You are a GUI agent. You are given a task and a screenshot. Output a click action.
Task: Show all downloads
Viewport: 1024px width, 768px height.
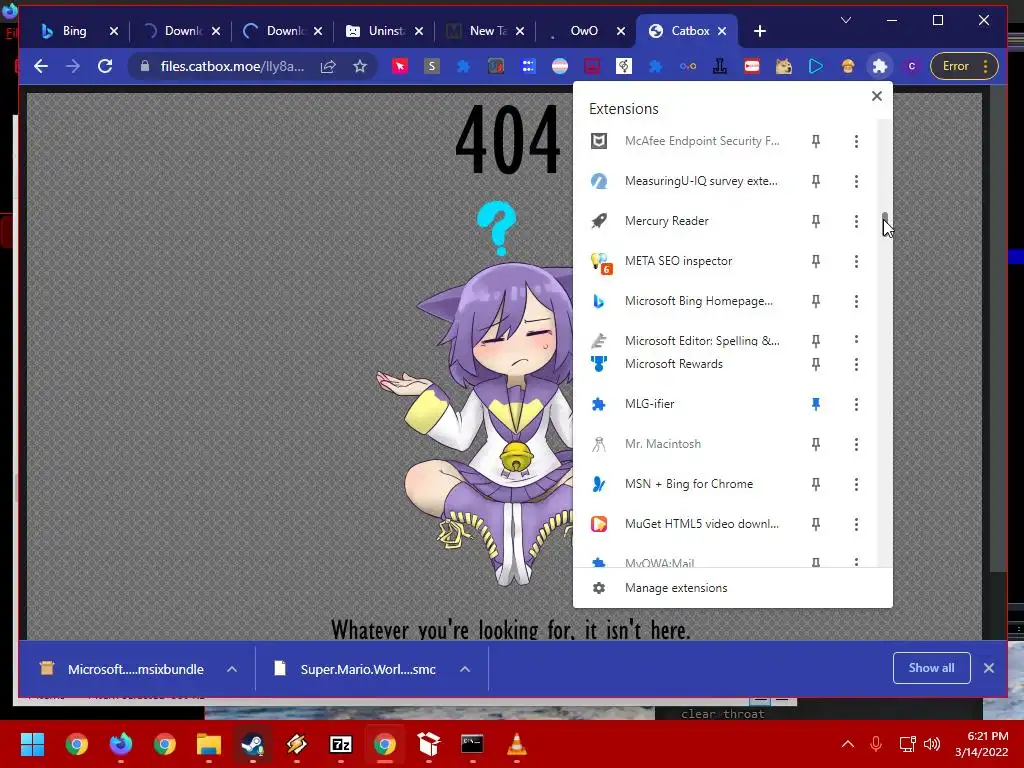click(x=931, y=668)
